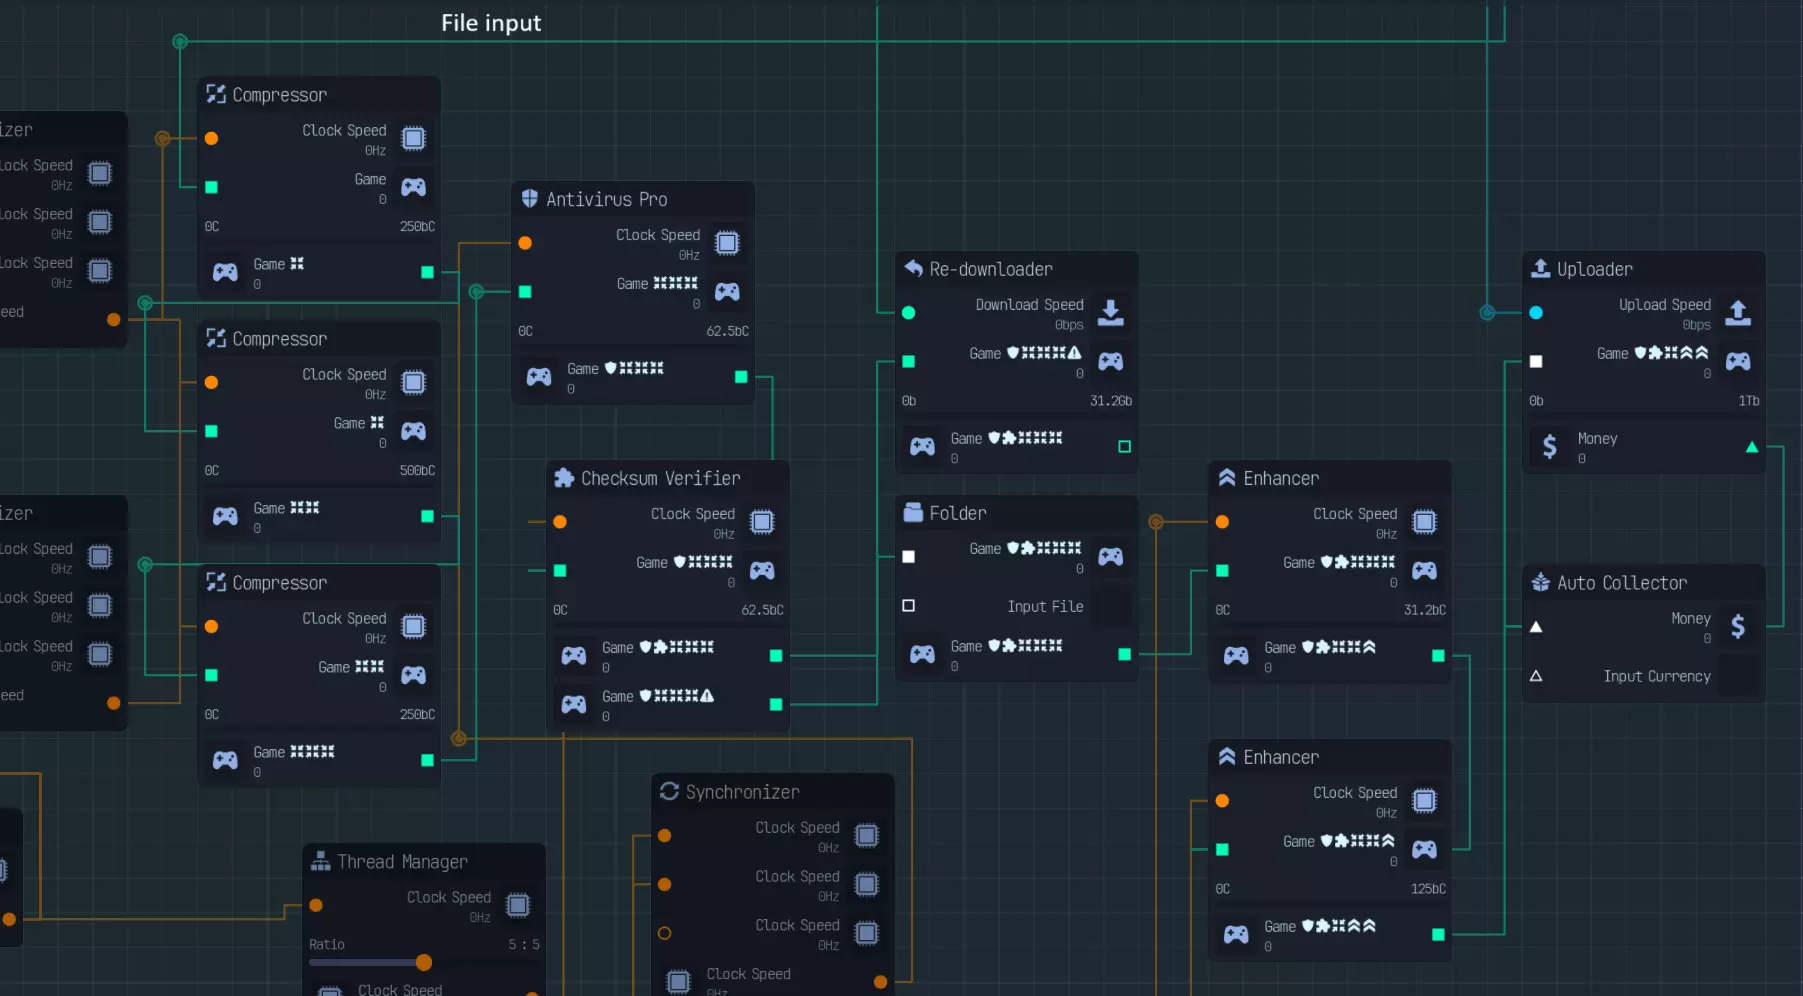Click gamepad icon in the 500bC Compressor input
The image size is (1803, 996).
tap(413, 431)
